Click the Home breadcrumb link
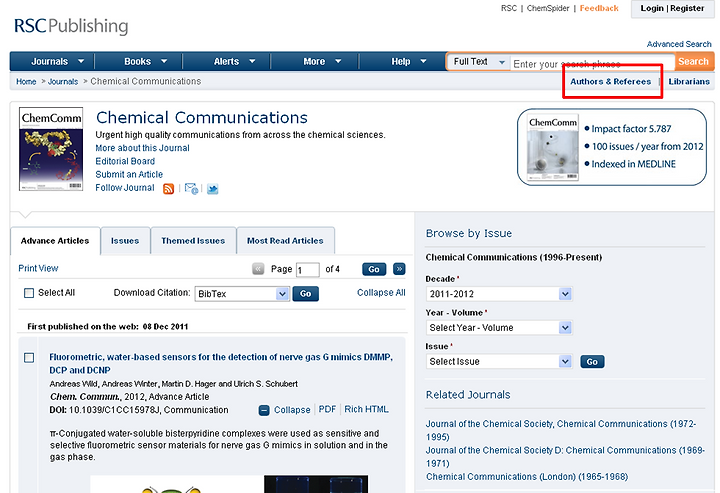Screen dimensions: 720x493 [x=26, y=82]
